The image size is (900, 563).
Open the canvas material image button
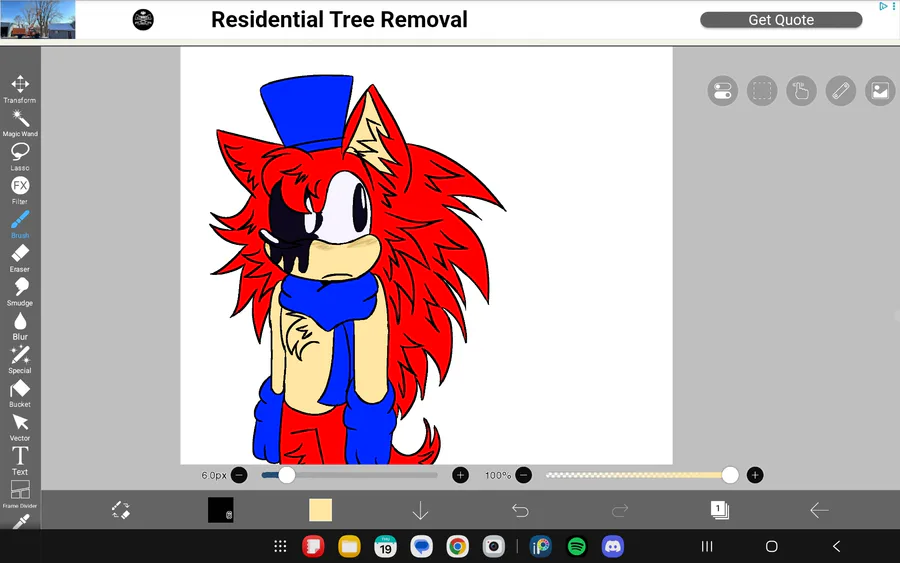[x=880, y=91]
